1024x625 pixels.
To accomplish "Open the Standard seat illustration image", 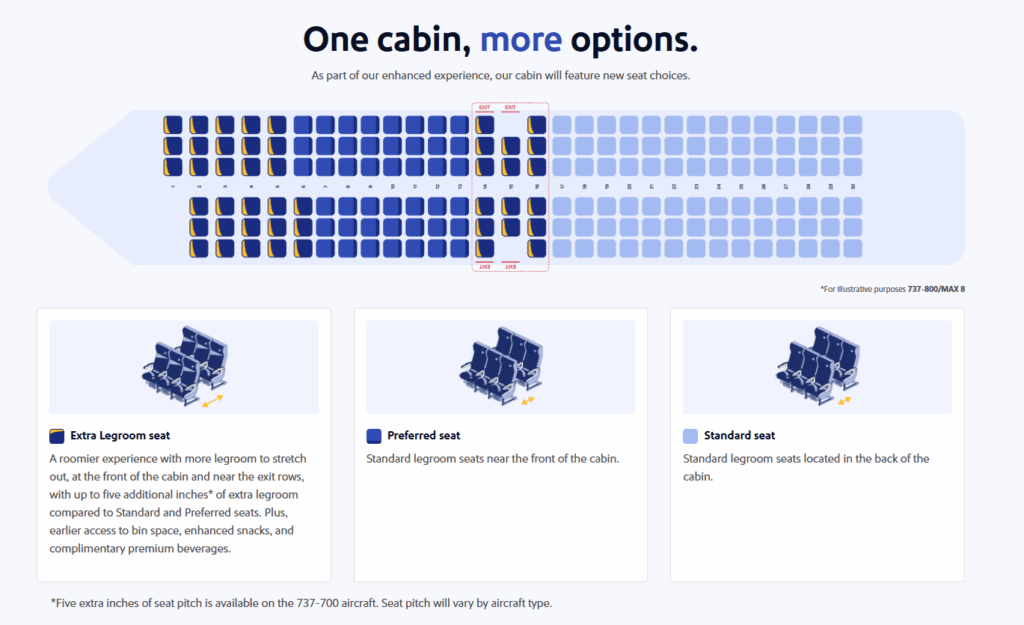I will (x=818, y=367).
